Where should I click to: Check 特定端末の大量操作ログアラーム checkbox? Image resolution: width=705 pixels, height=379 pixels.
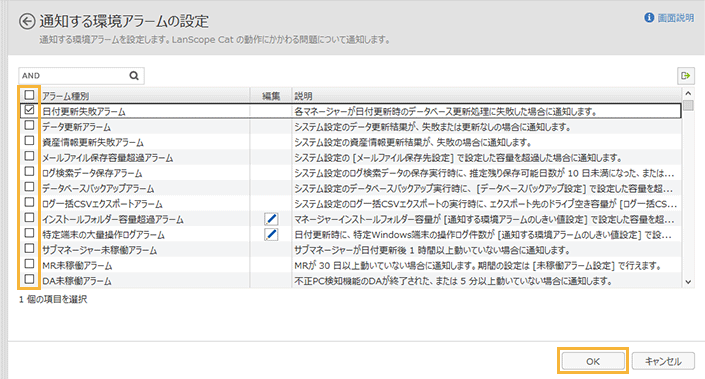29,232
